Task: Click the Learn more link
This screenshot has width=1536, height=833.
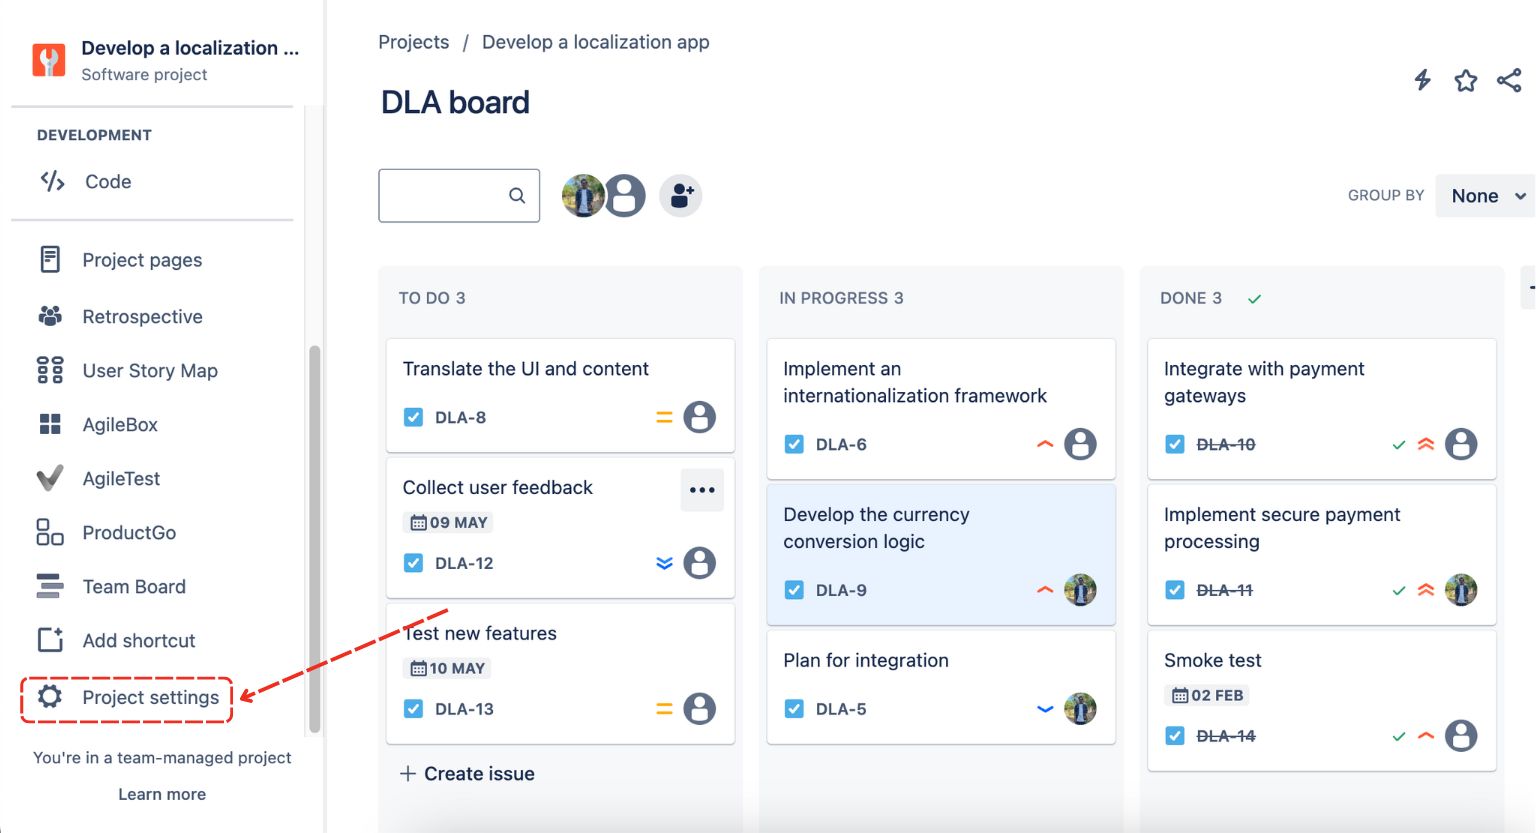Action: coord(162,794)
